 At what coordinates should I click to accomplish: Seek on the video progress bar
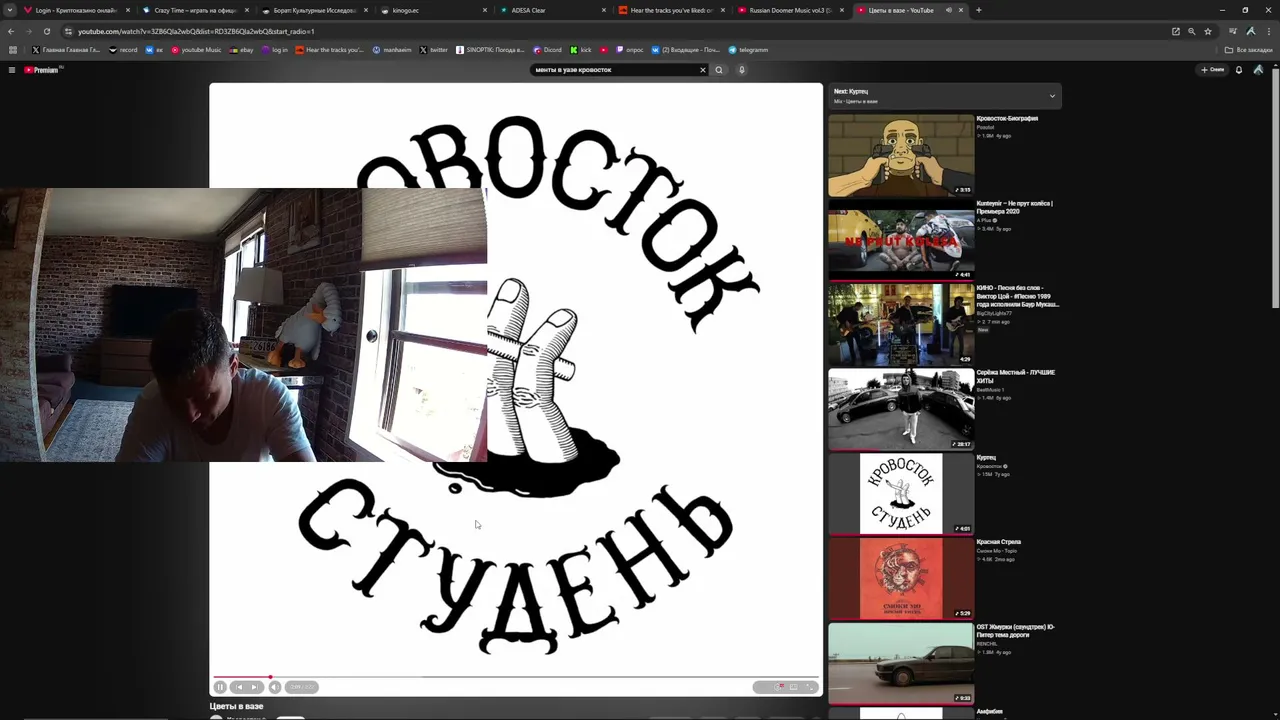coord(516,677)
